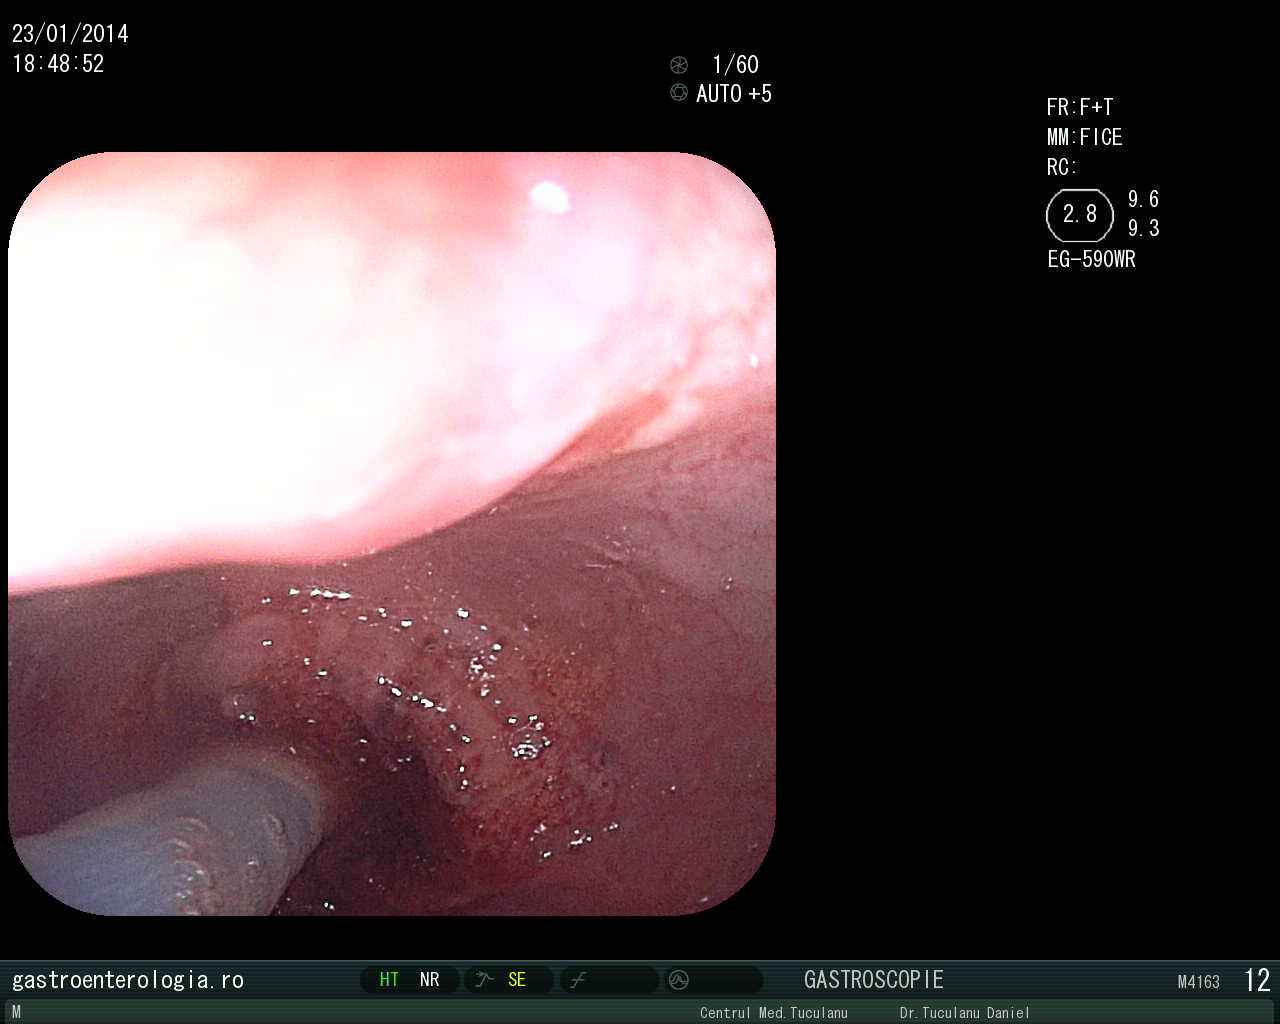Click the 1/60 shutter value
Screen dimensions: 1280x1024
(x=735, y=65)
